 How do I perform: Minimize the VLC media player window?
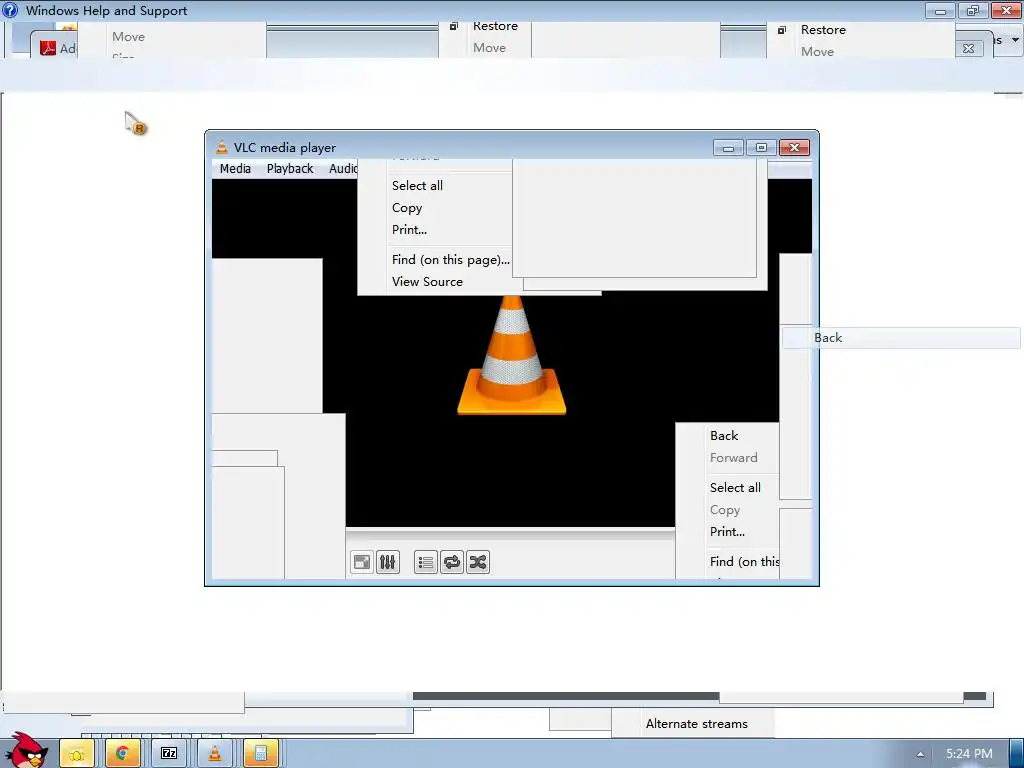click(x=728, y=148)
